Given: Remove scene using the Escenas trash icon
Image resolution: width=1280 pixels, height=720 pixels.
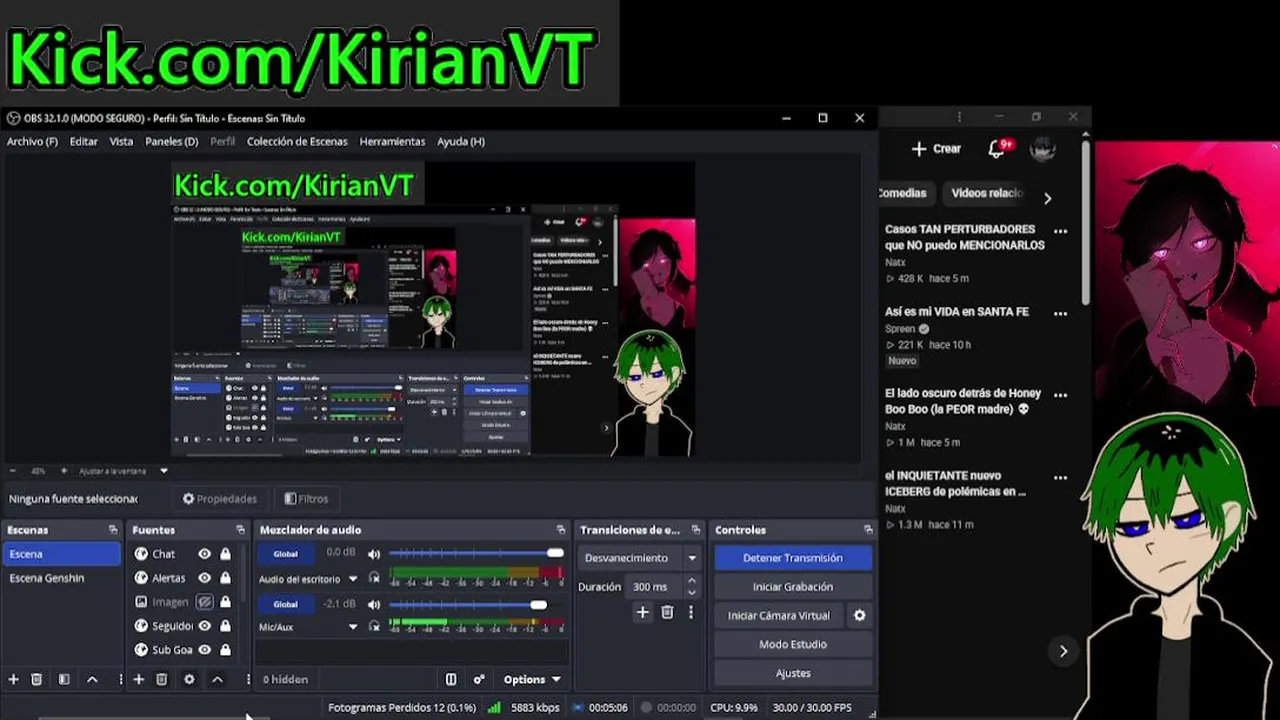Looking at the screenshot, I should click(x=37, y=679).
